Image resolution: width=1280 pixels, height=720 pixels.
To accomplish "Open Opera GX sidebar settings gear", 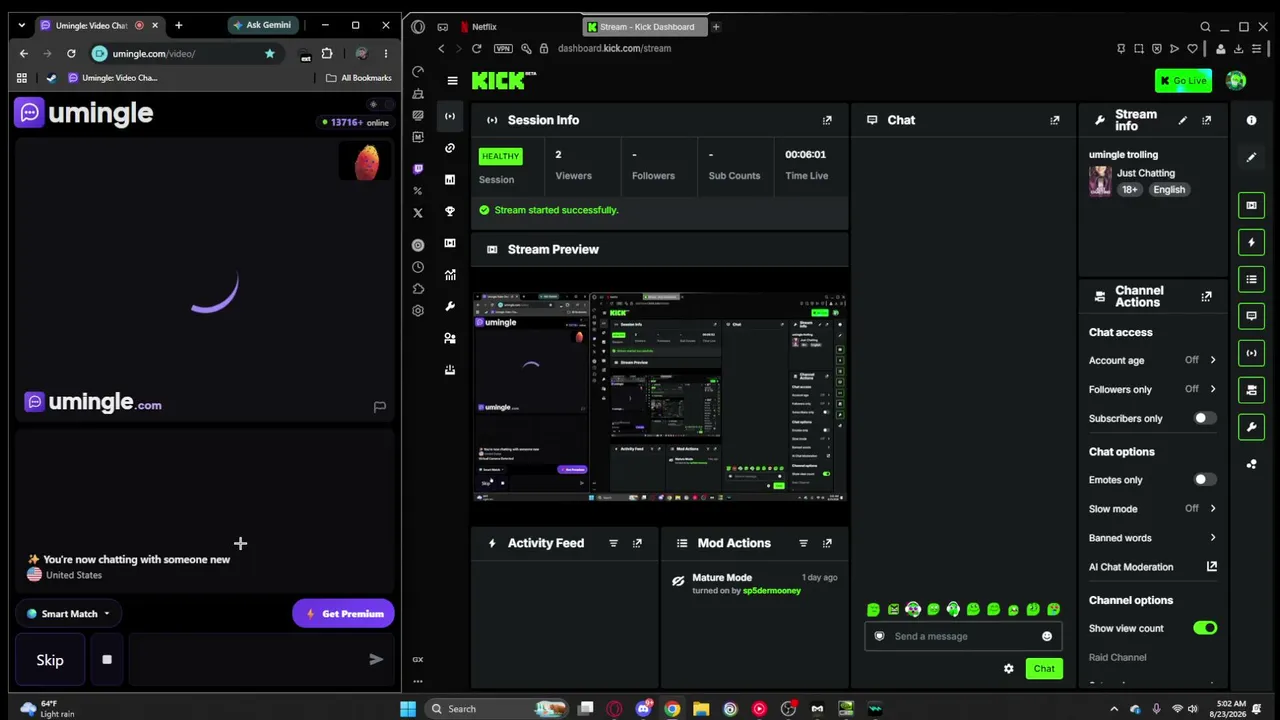I will tap(418, 310).
